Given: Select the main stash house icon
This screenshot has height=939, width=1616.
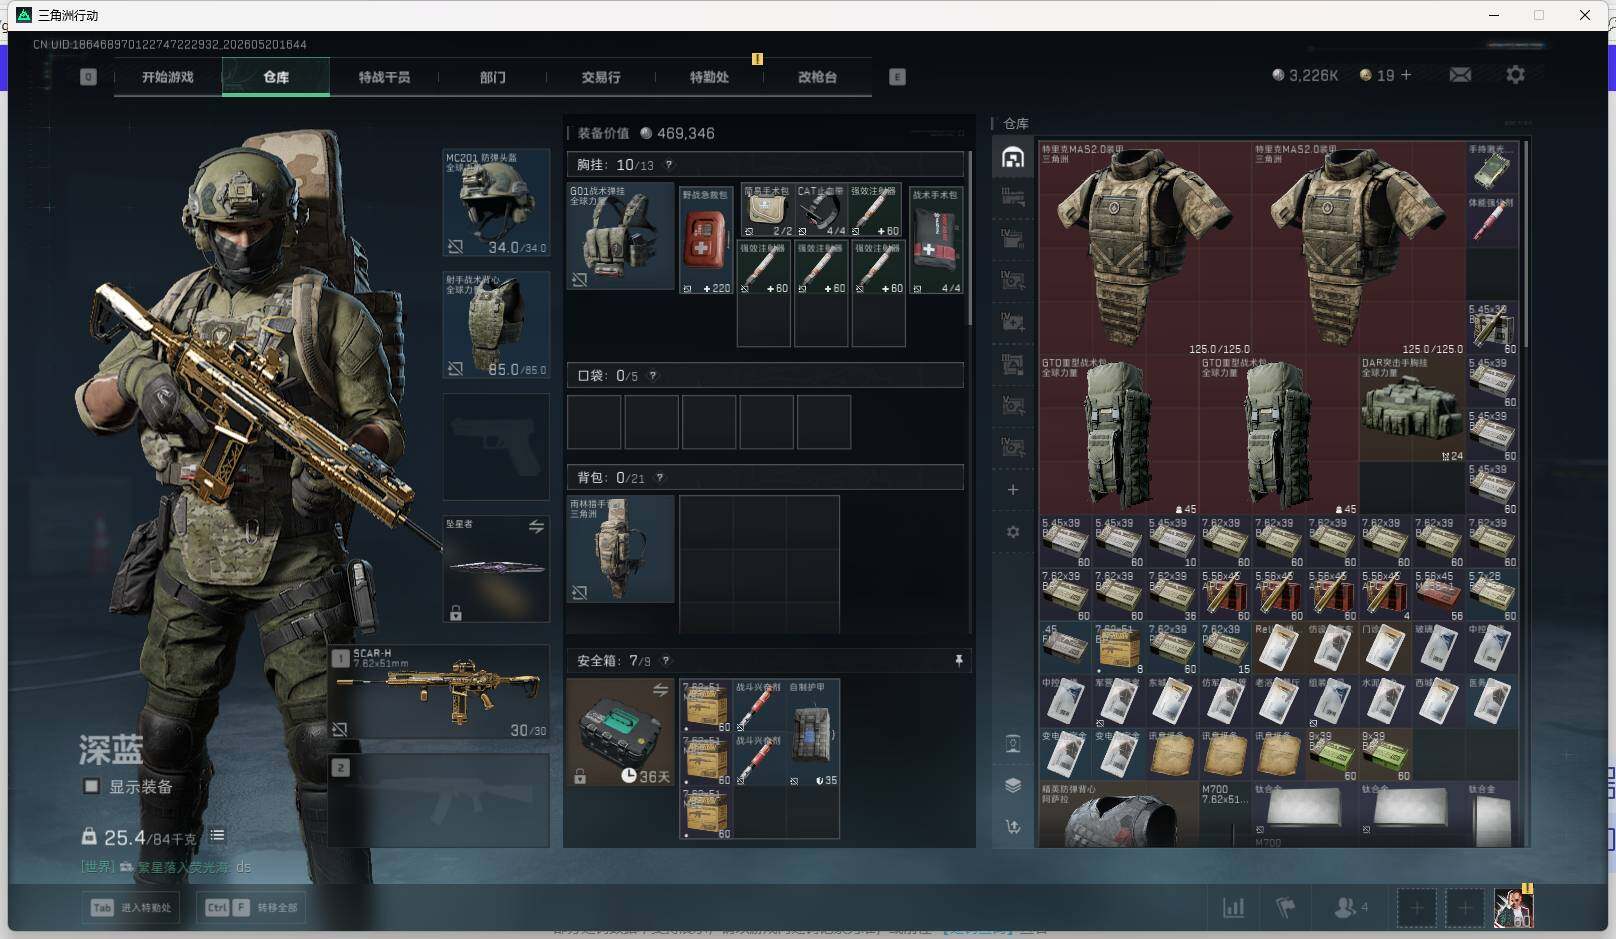Looking at the screenshot, I should coord(1013,157).
